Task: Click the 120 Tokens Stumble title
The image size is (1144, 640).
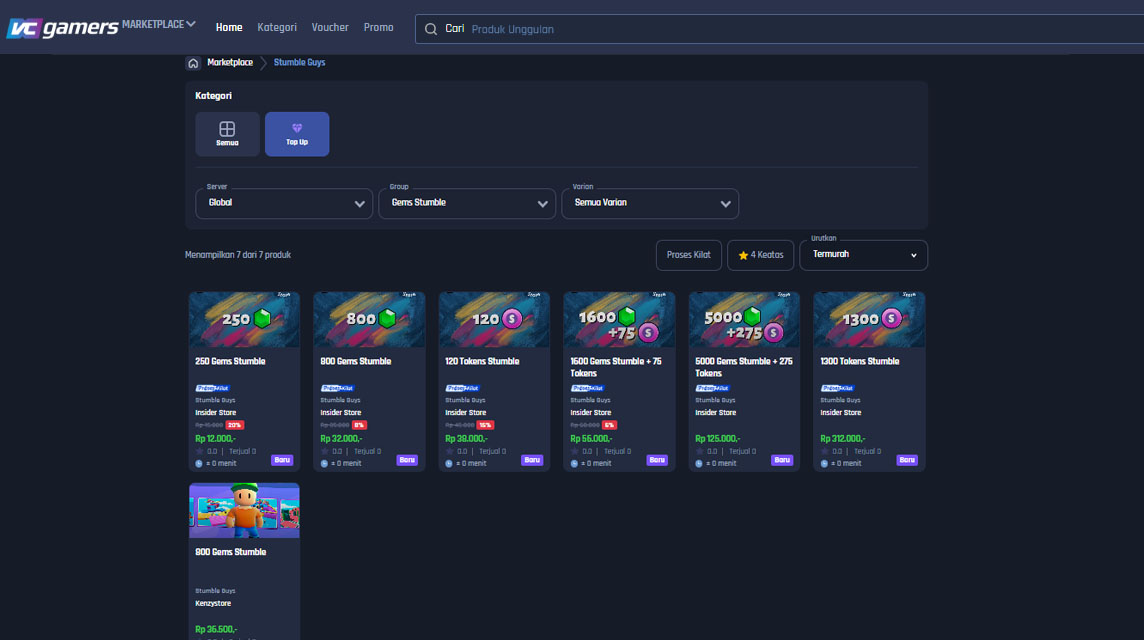Action: tap(482, 362)
